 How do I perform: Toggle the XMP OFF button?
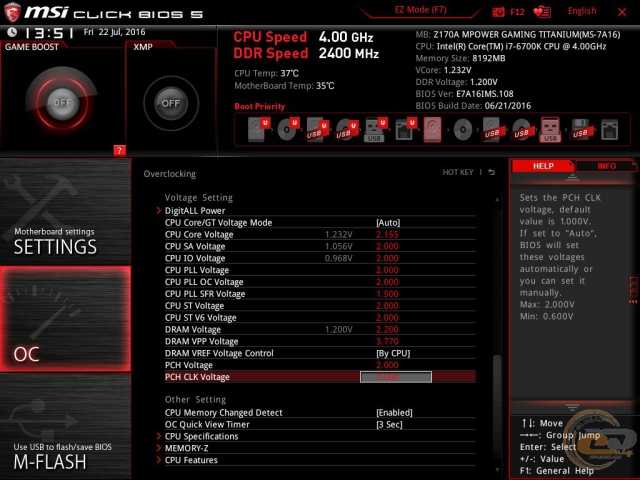(x=171, y=103)
